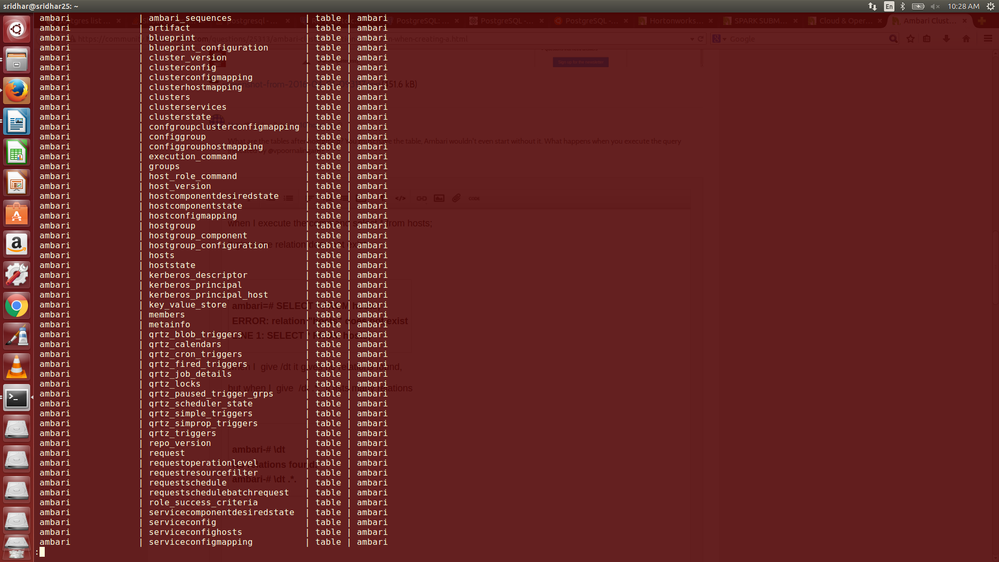
Task: Switch to Ambari Clust tab in Firefox
Action: coord(928,21)
